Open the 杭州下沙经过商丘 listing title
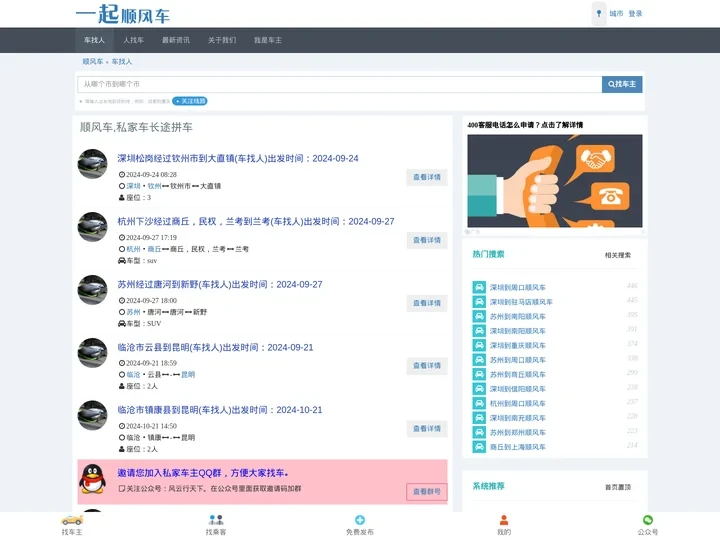720x540 pixels. coord(256,221)
